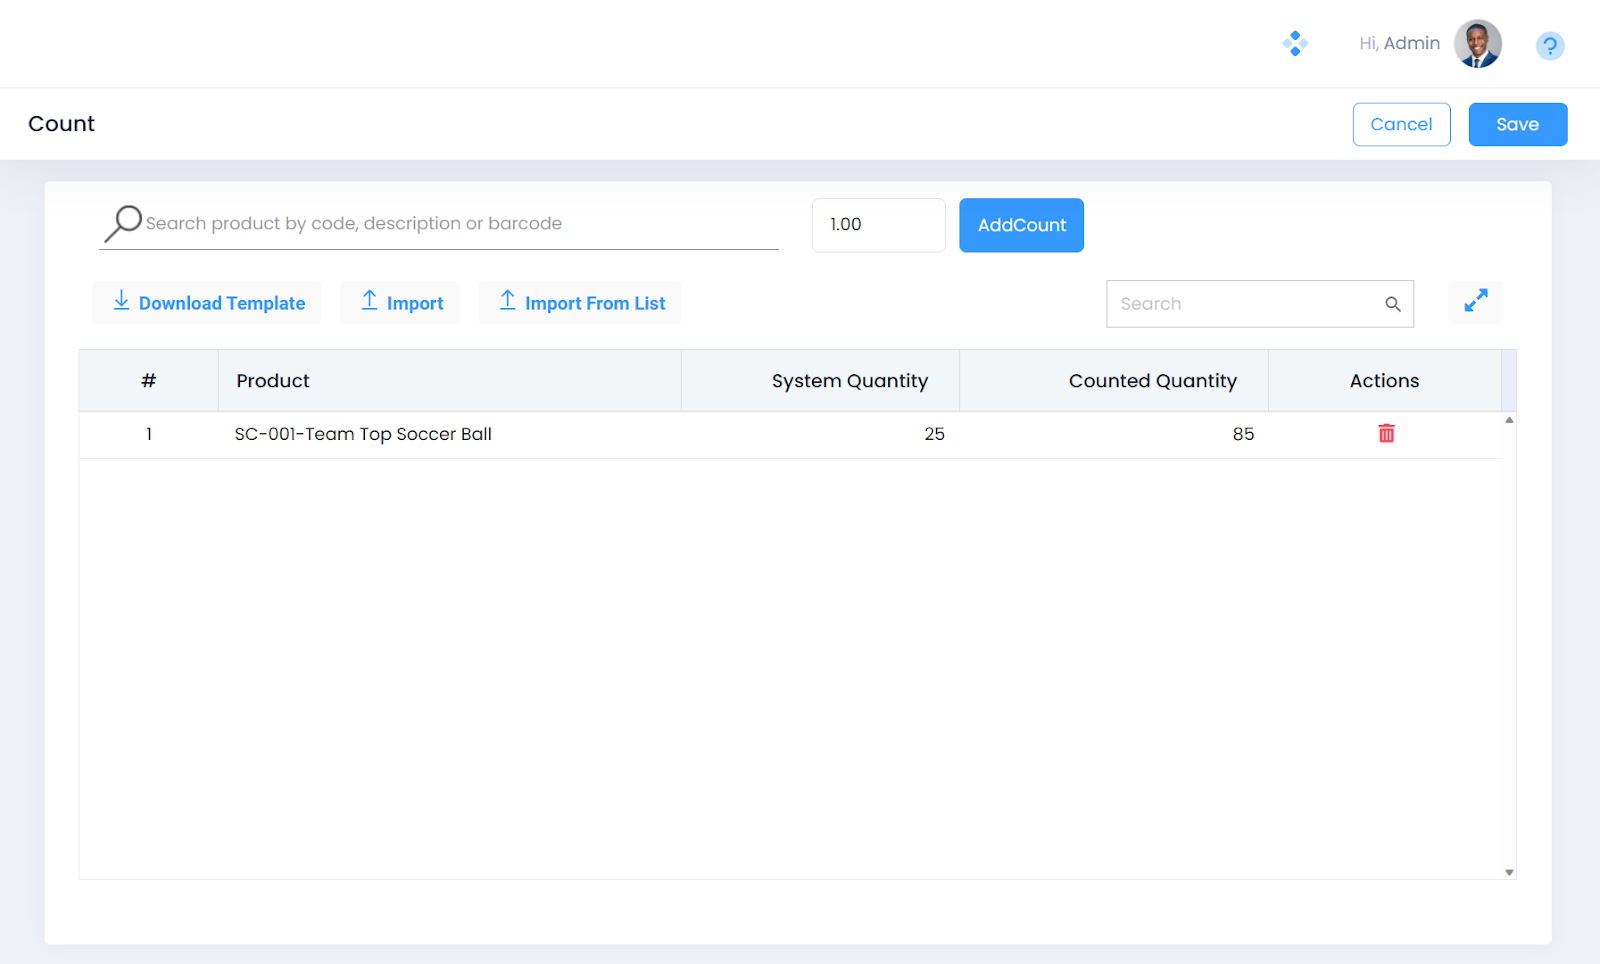1600x964 pixels.
Task: Click the magnifier icon in table search
Action: 1392,304
